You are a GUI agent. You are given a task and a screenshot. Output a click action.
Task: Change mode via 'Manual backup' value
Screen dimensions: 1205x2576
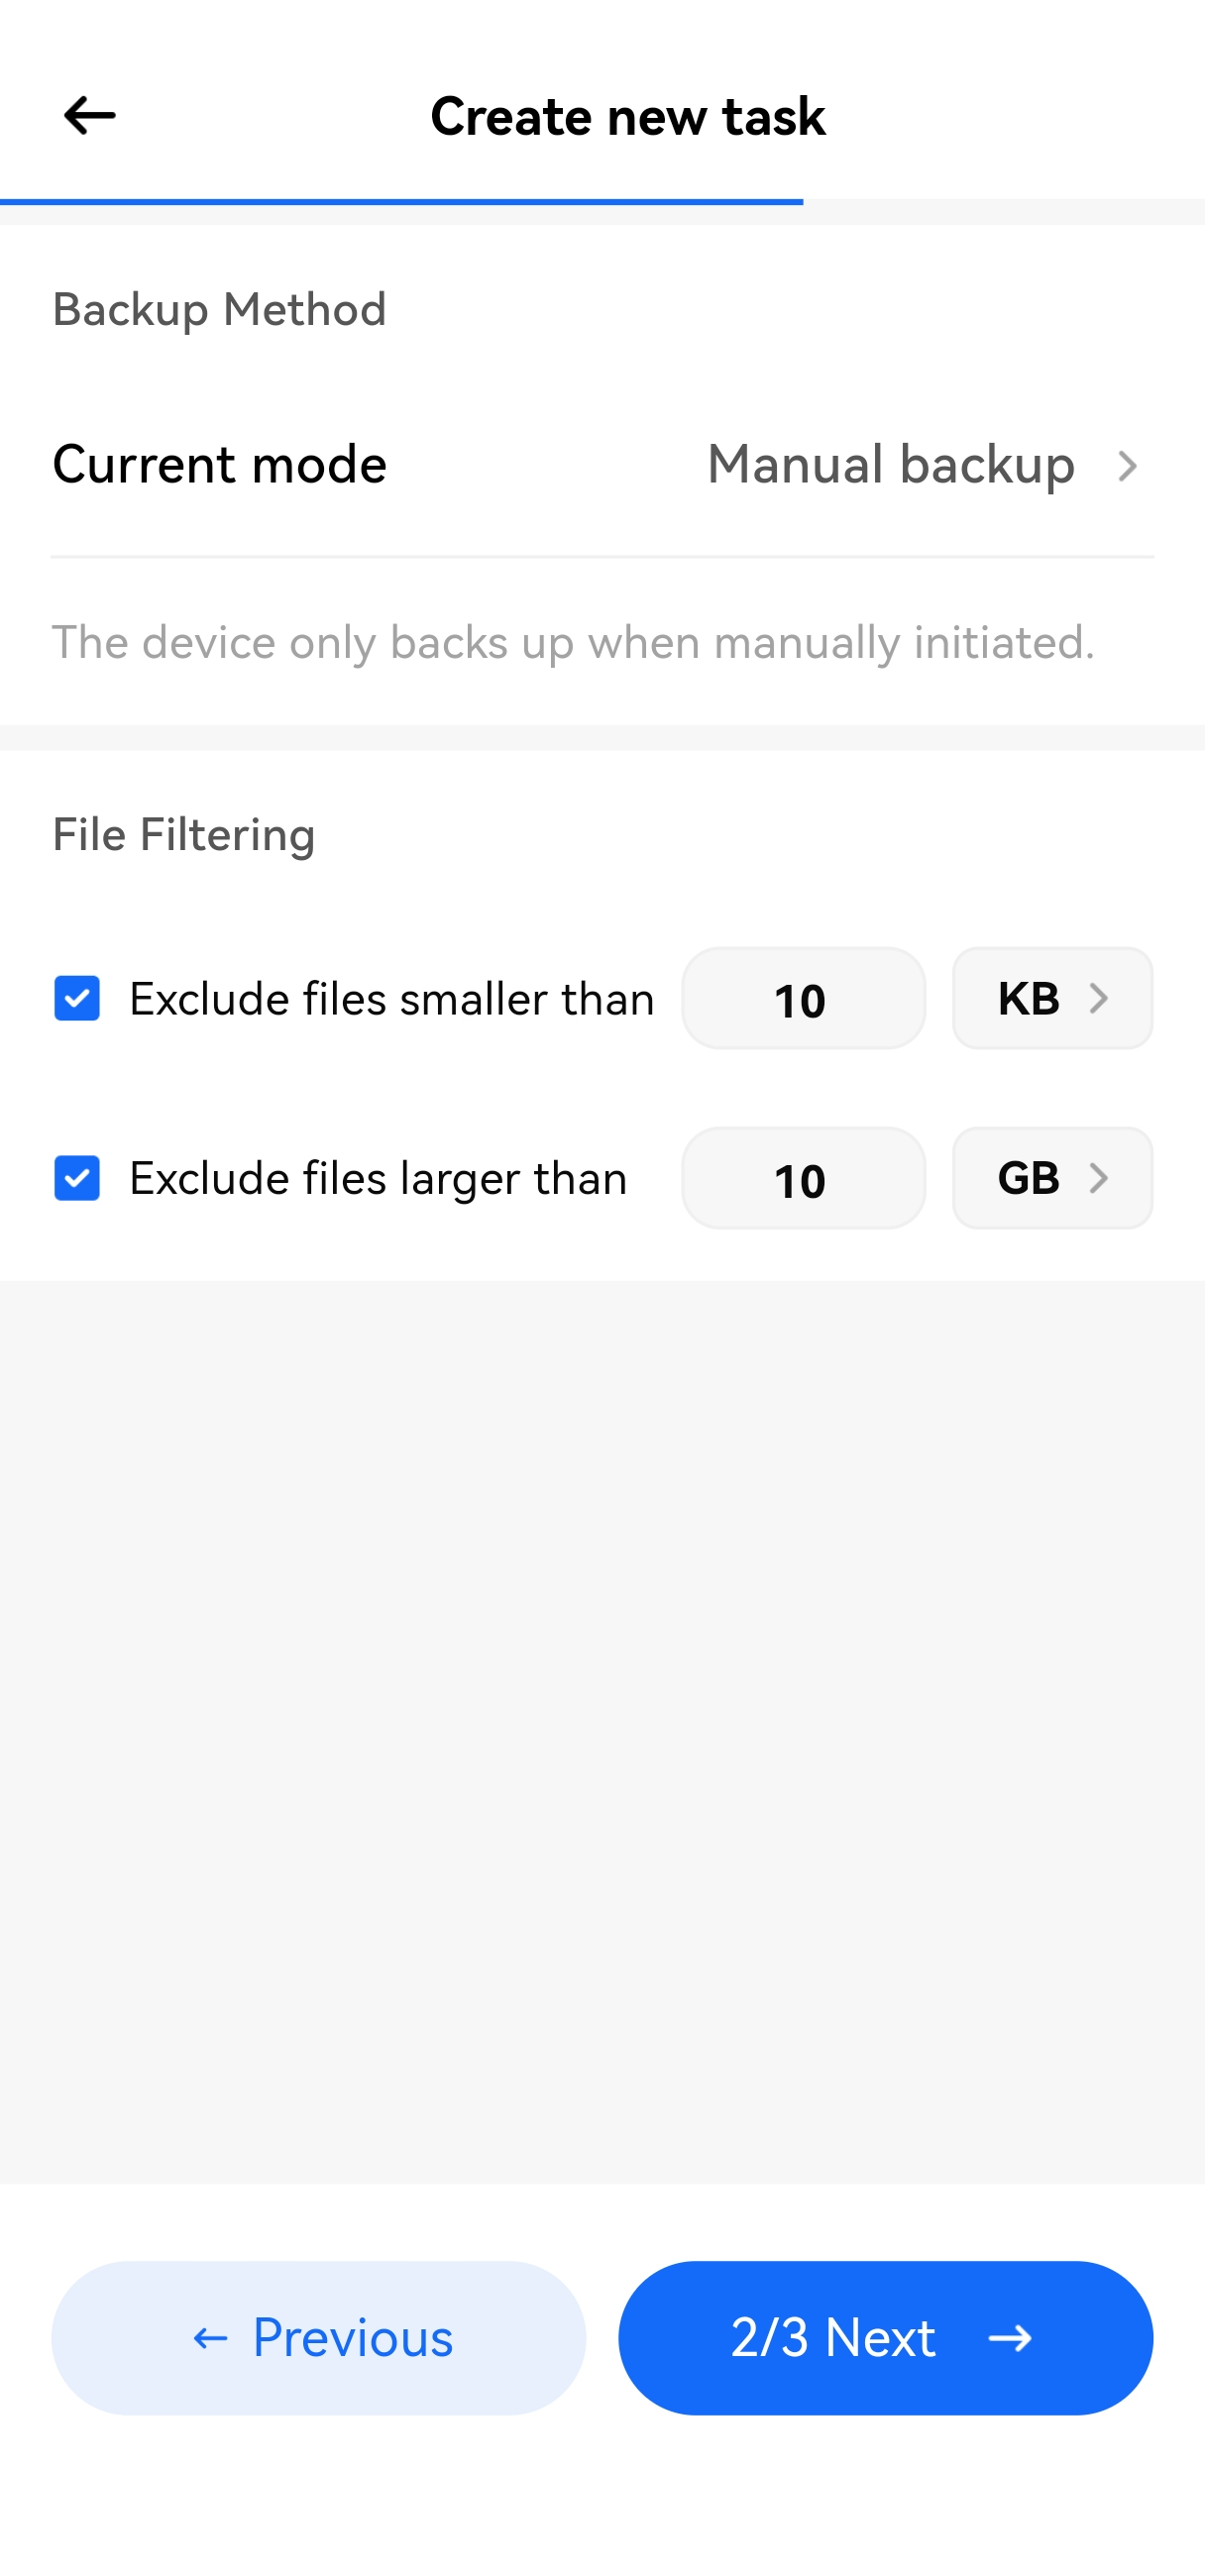click(x=890, y=465)
